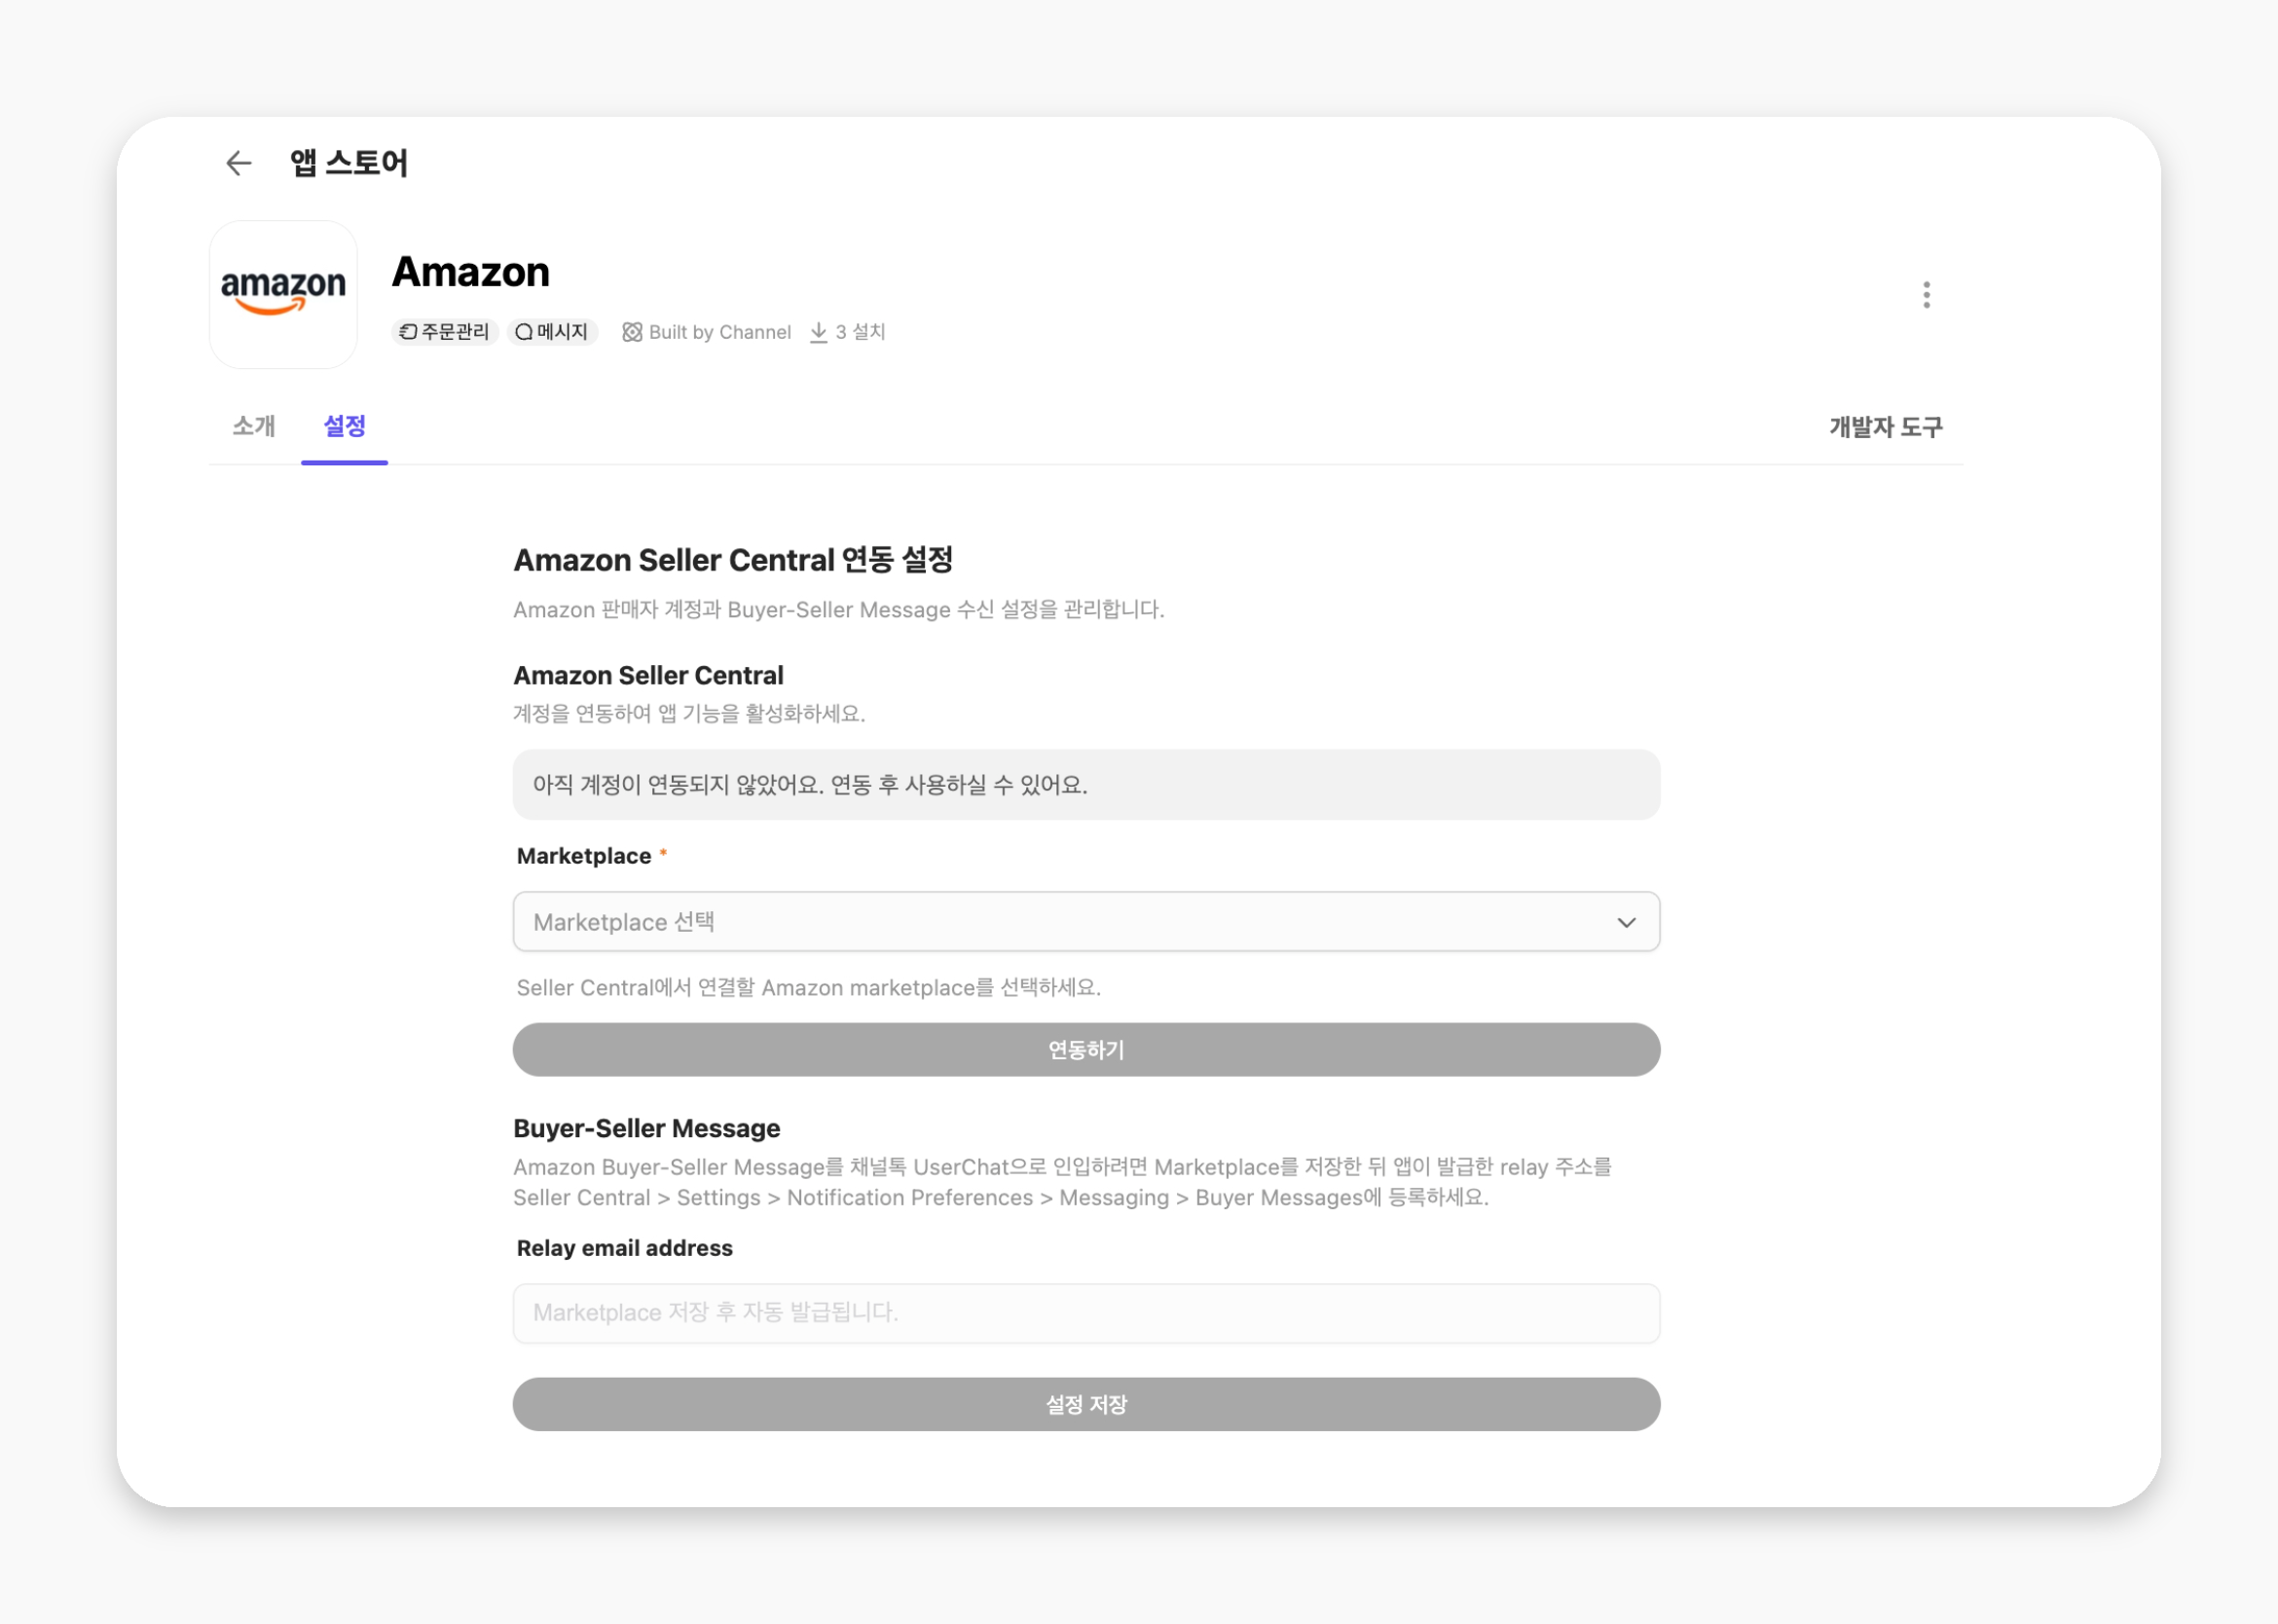Viewport: 2278px width, 1624px height.
Task: Expand the Marketplace 선택 dropdown
Action: [x=1086, y=922]
